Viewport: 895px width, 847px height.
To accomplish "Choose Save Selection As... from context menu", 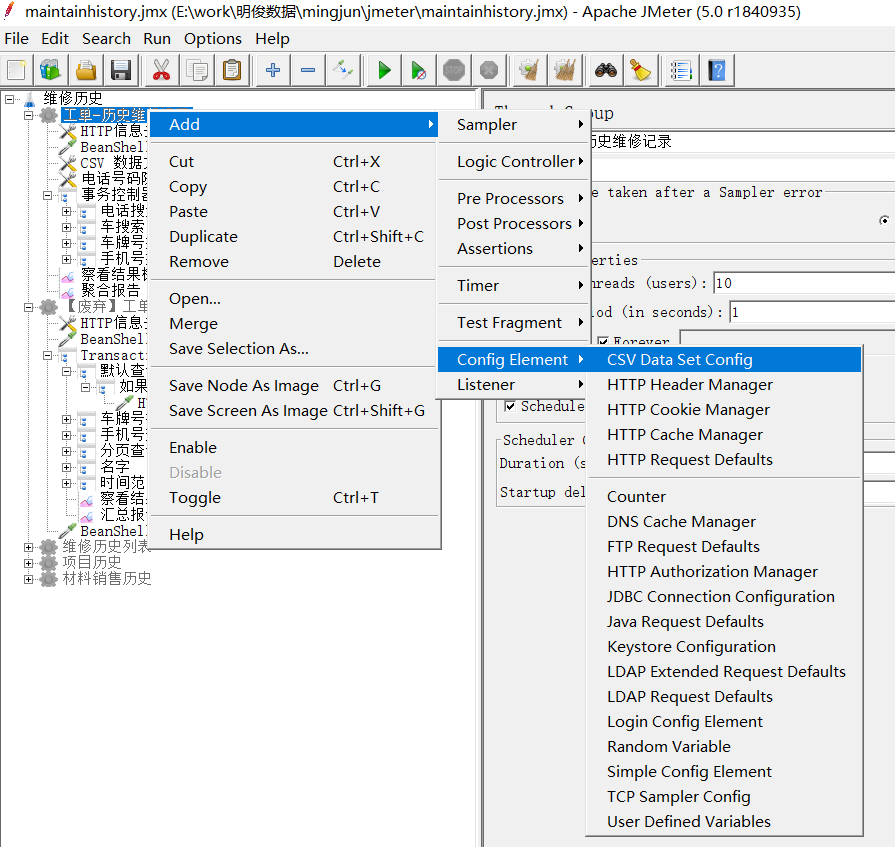I will tap(295, 348).
